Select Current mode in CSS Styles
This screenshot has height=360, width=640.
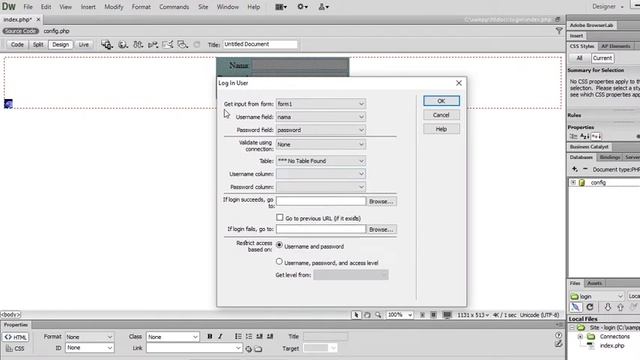pyautogui.click(x=602, y=58)
